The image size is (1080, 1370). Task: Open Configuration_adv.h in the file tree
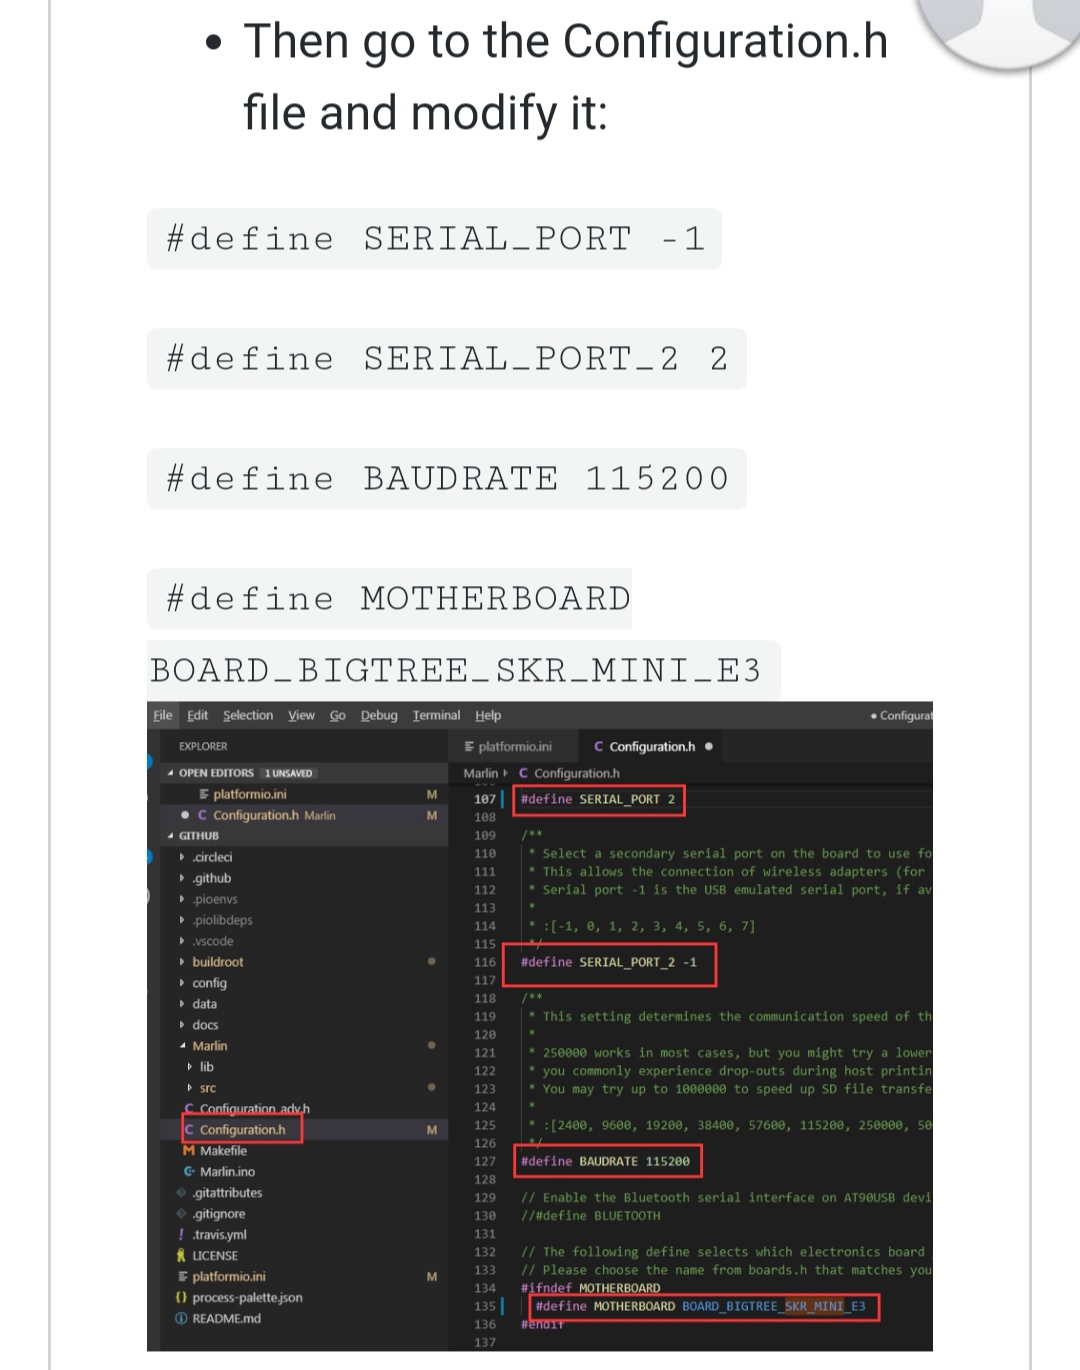coord(255,1109)
